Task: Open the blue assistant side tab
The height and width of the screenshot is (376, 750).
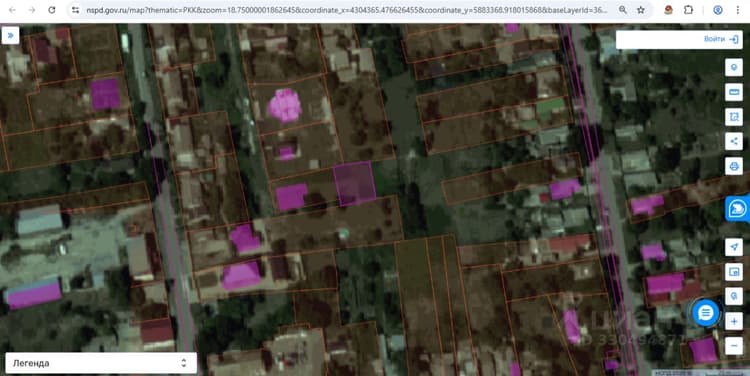Action: coord(738,209)
